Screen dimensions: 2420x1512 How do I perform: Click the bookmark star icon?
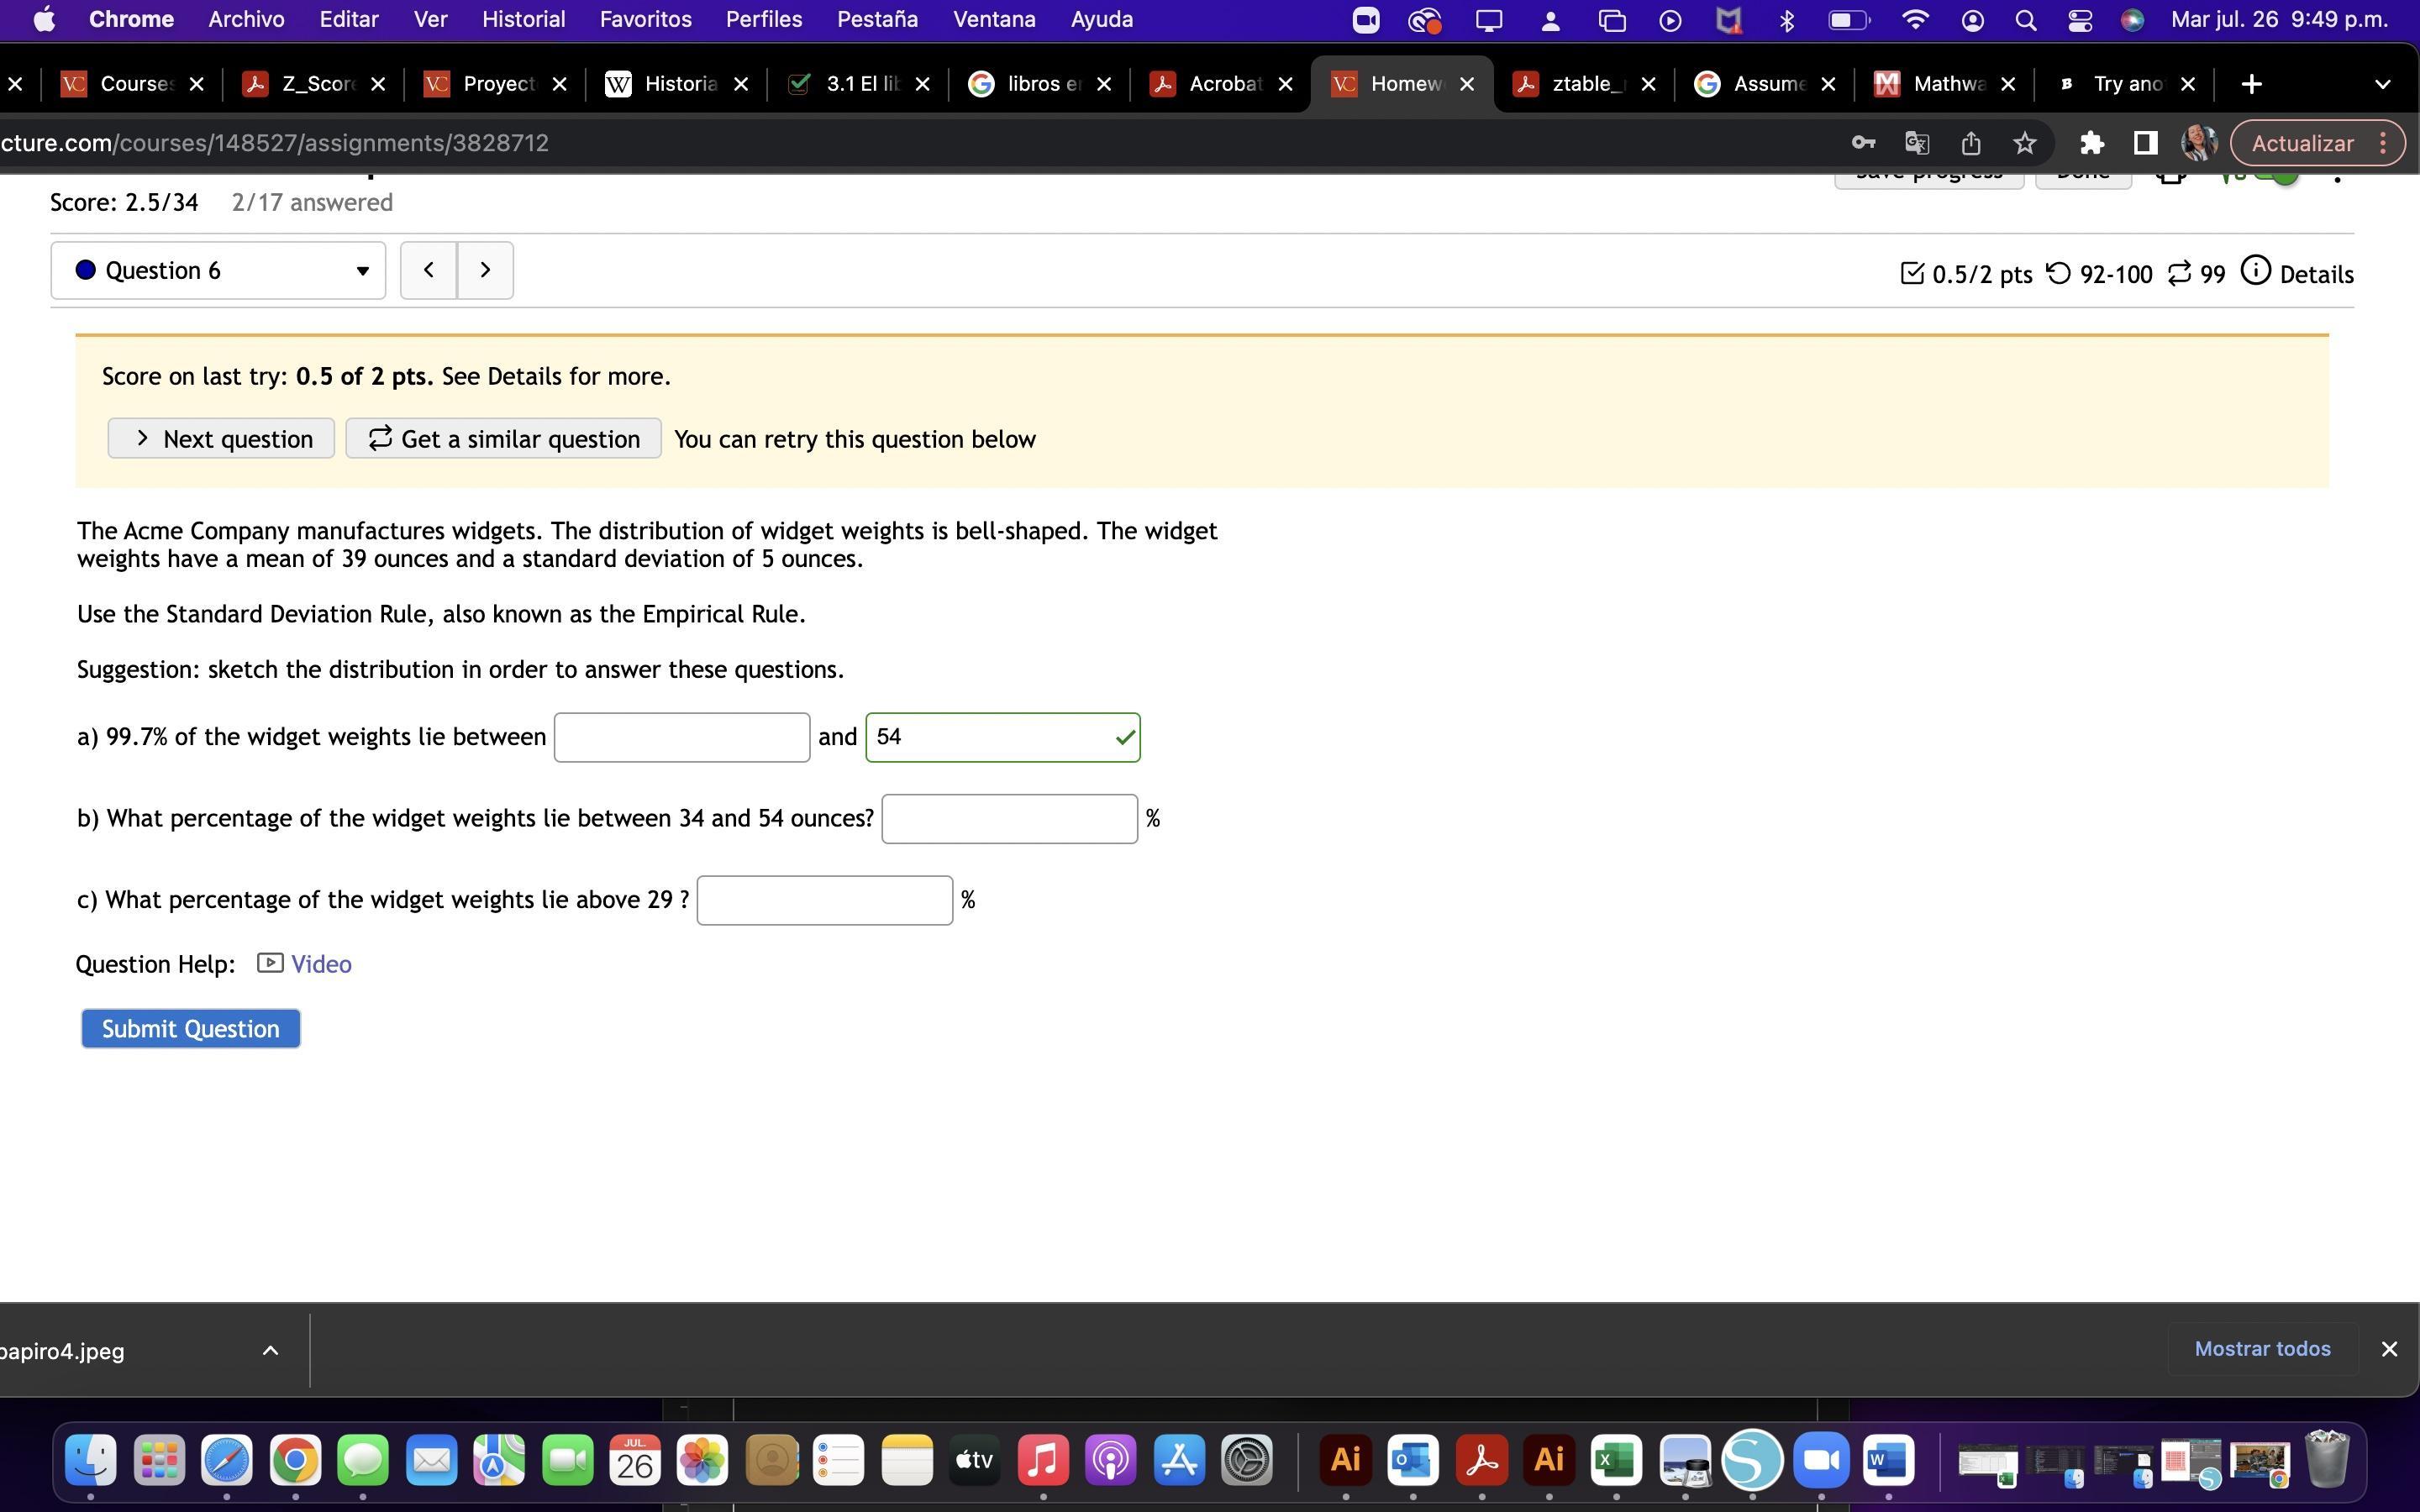click(x=2025, y=143)
